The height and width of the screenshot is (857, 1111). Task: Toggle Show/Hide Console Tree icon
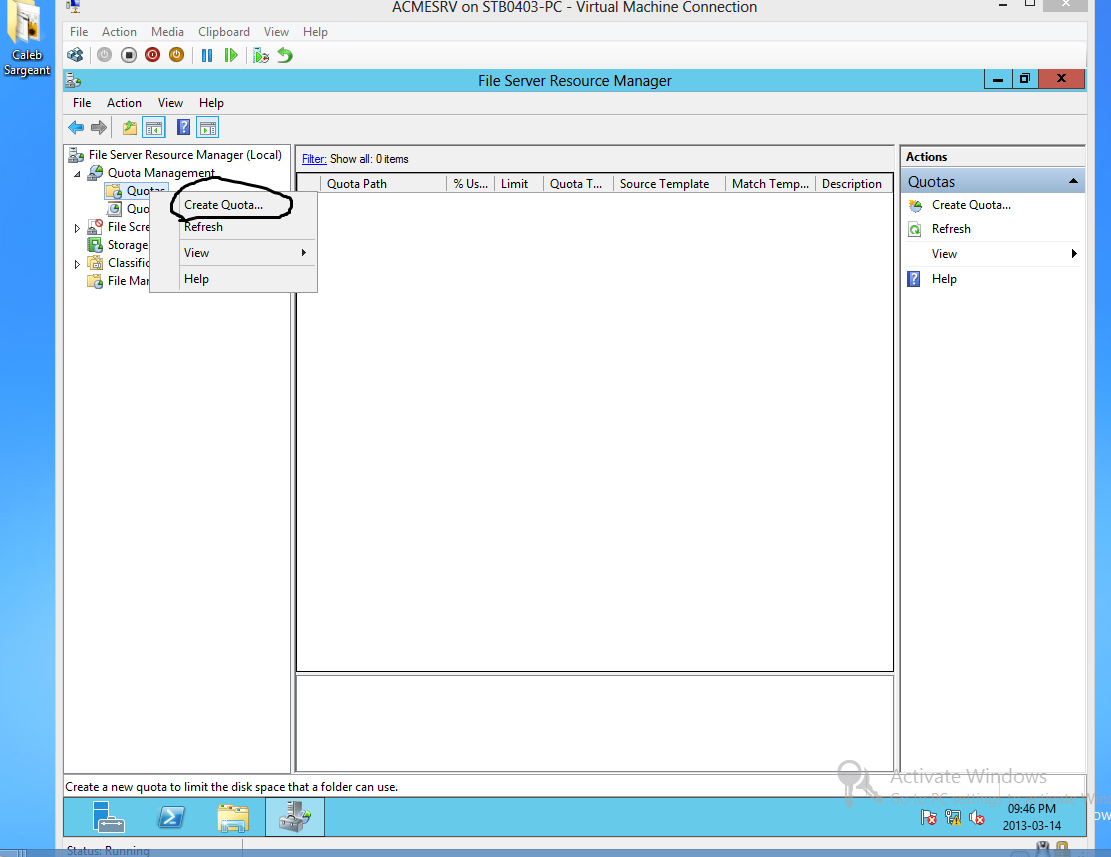(x=154, y=127)
